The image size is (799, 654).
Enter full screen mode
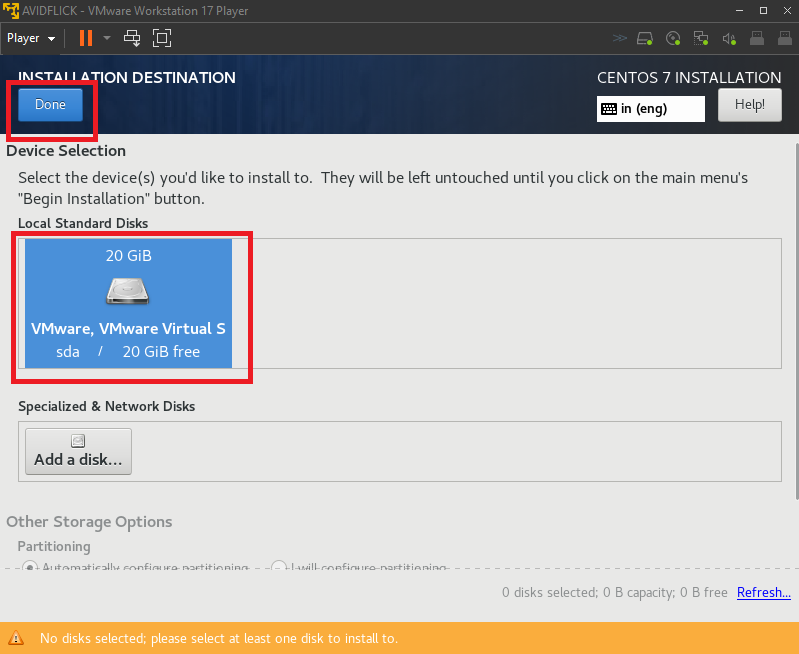tap(162, 38)
